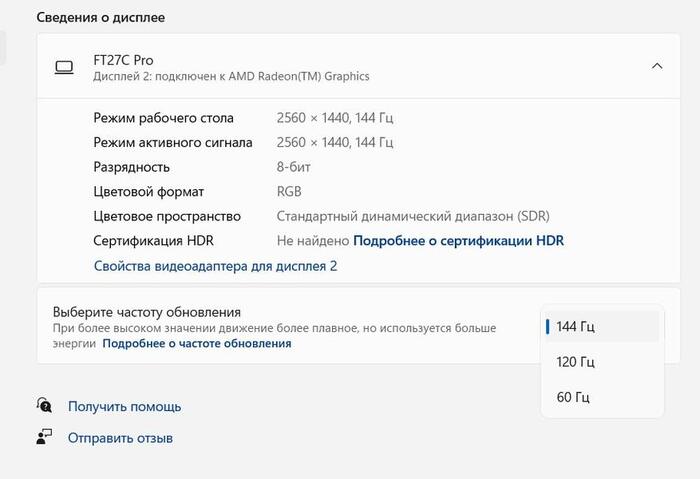Click the '8-бит' bit depth value
The image size is (700, 479).
pos(293,167)
